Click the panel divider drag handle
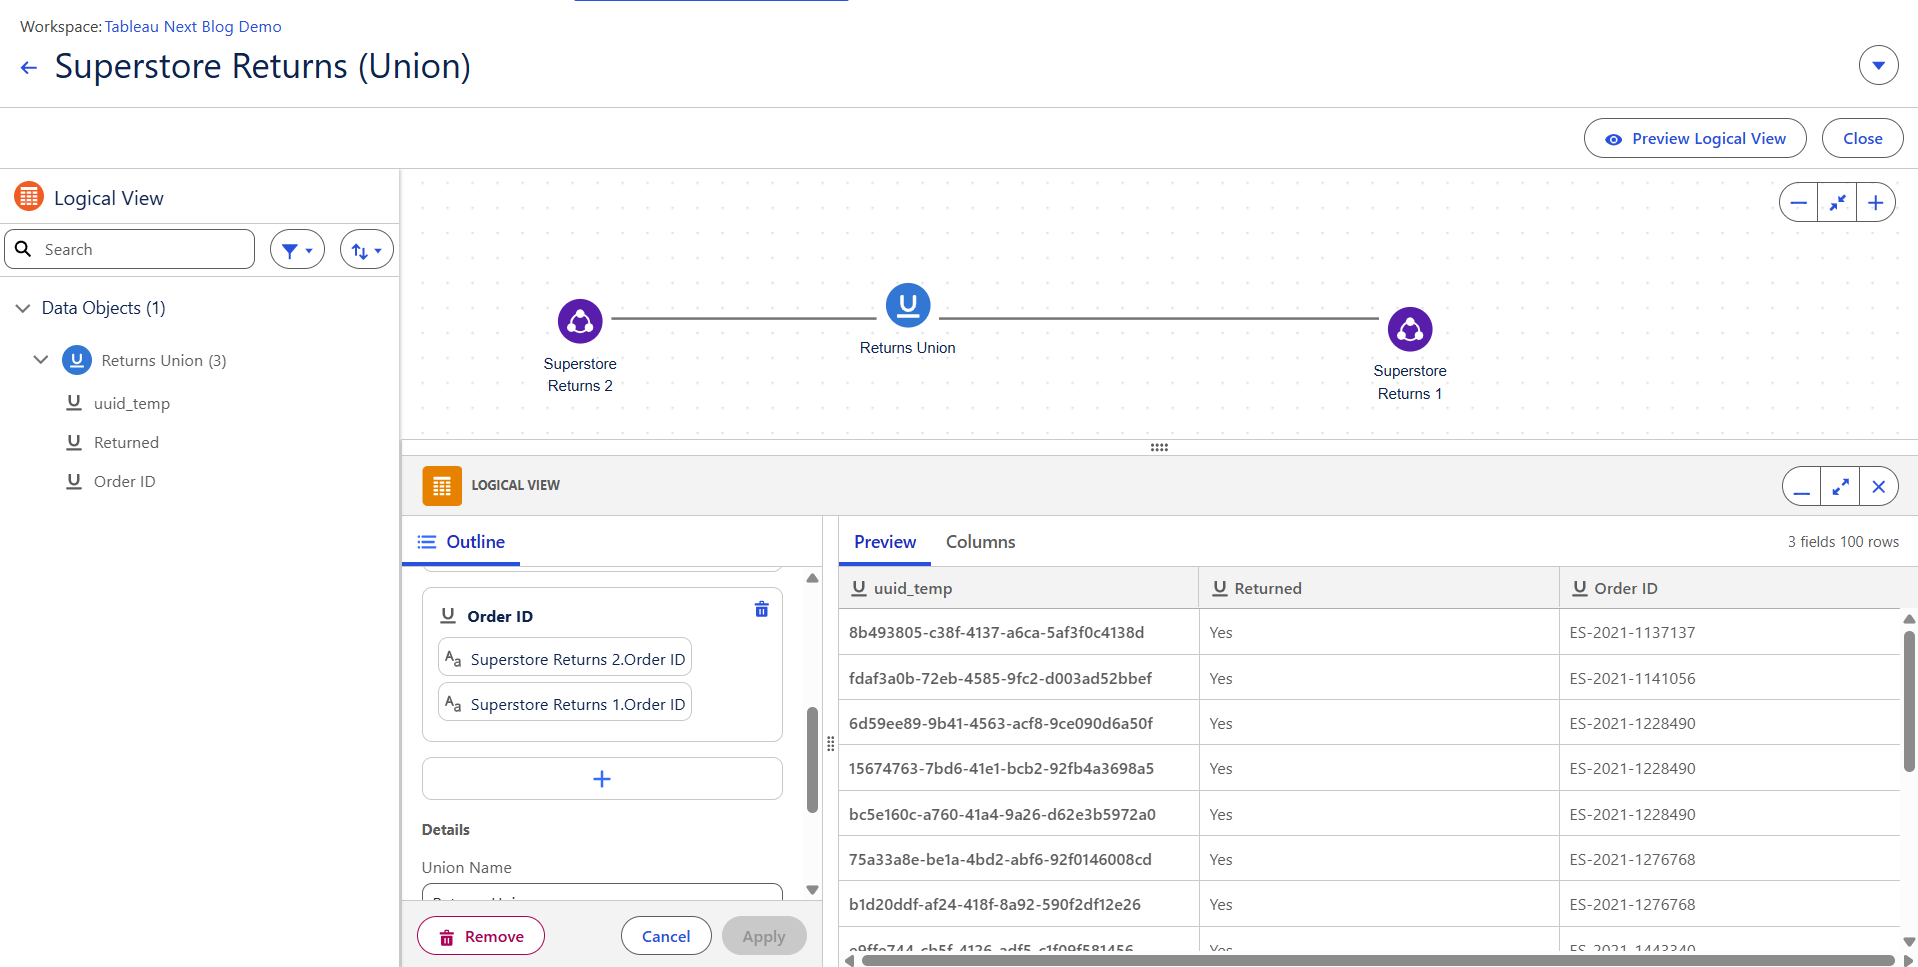 coord(1159,447)
